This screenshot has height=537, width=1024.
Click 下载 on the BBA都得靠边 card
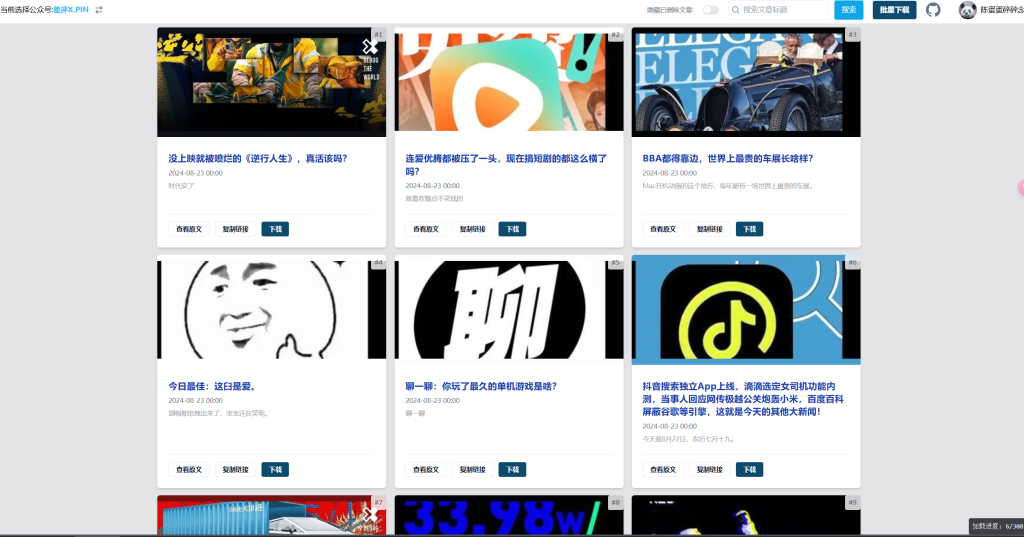749,229
